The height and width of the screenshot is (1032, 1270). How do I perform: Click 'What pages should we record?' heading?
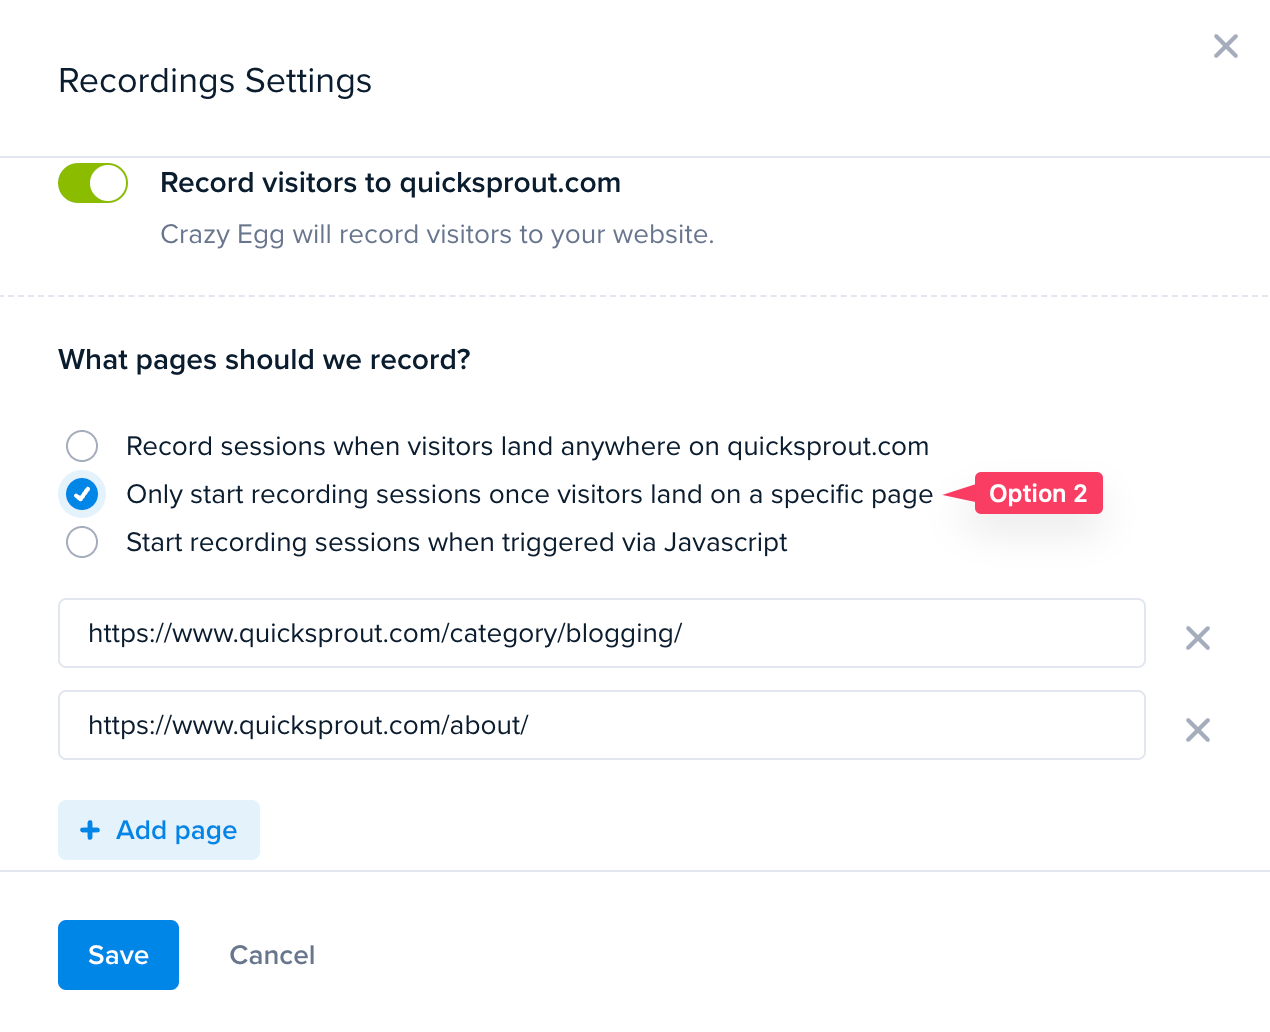tap(264, 360)
